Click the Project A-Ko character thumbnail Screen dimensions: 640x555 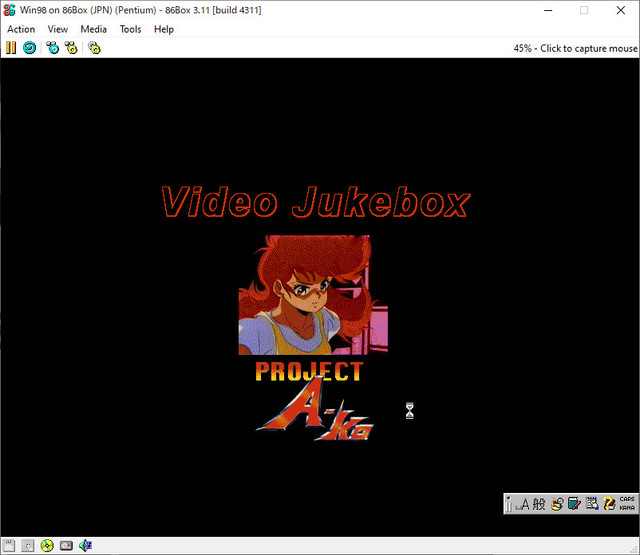coord(313,295)
